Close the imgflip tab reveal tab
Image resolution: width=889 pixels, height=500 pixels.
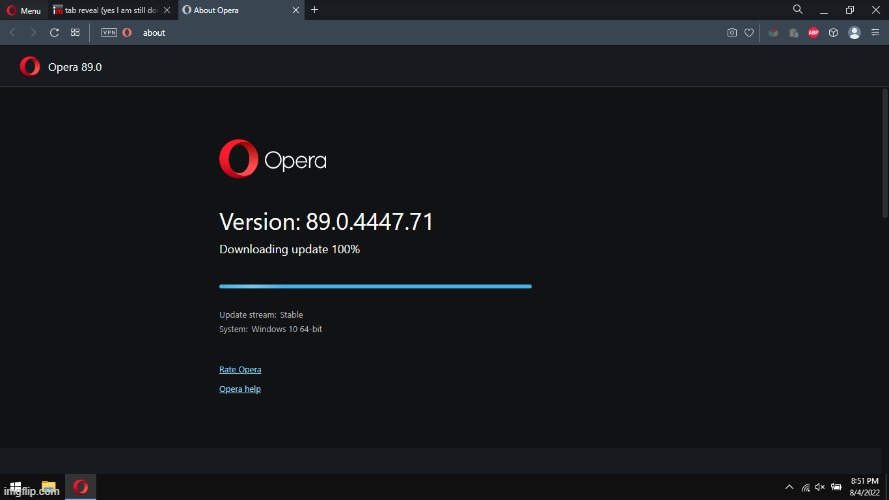coord(167,10)
